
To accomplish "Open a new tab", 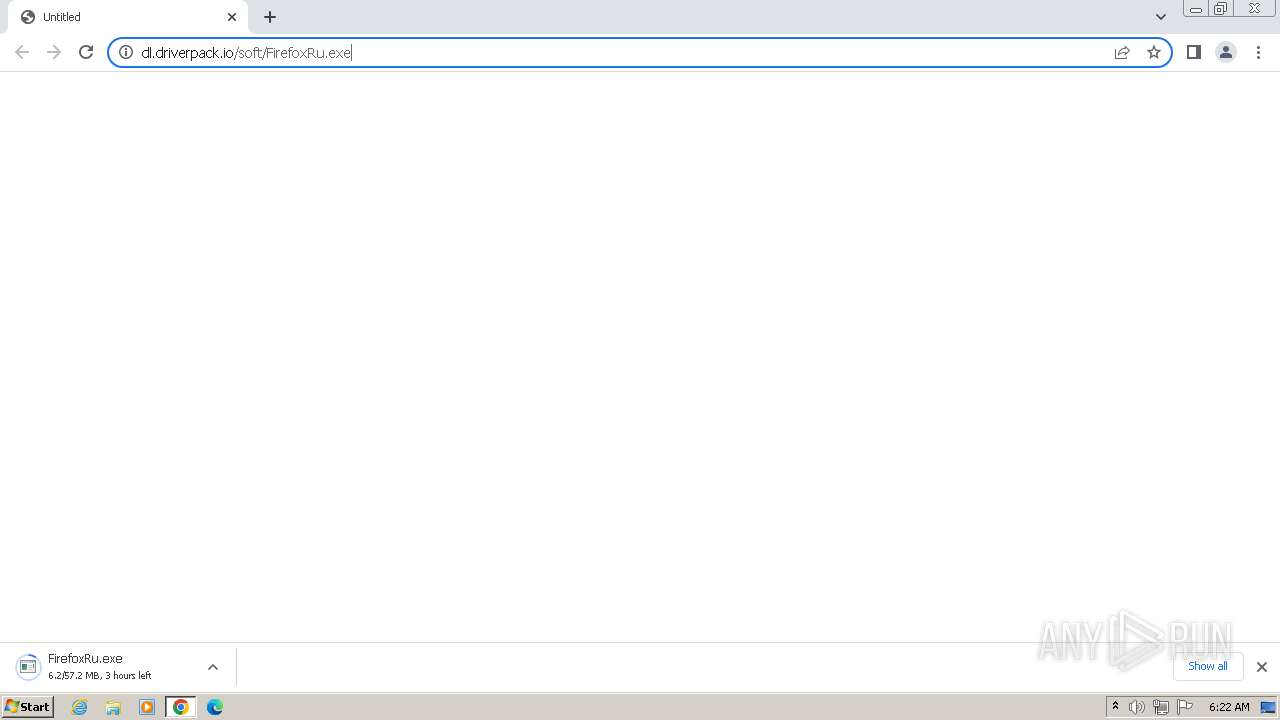I will pyautogui.click(x=270, y=17).
